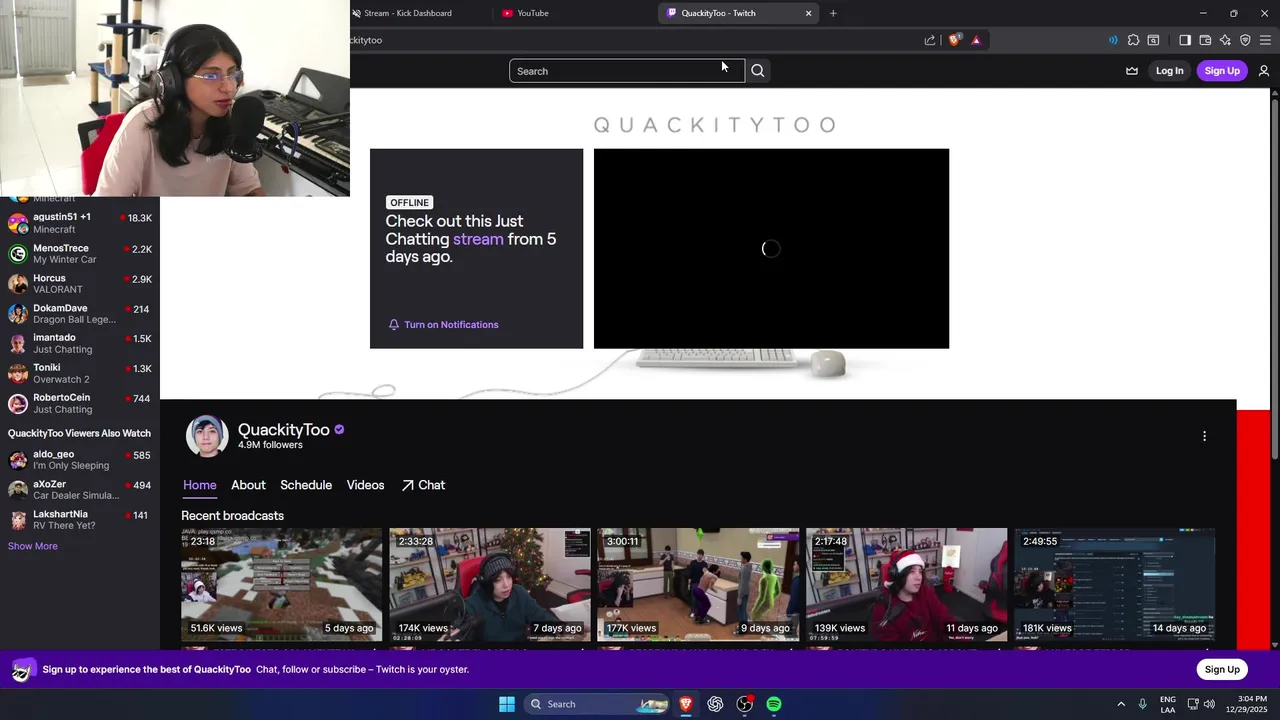Open Brave from the taskbar

click(x=686, y=704)
